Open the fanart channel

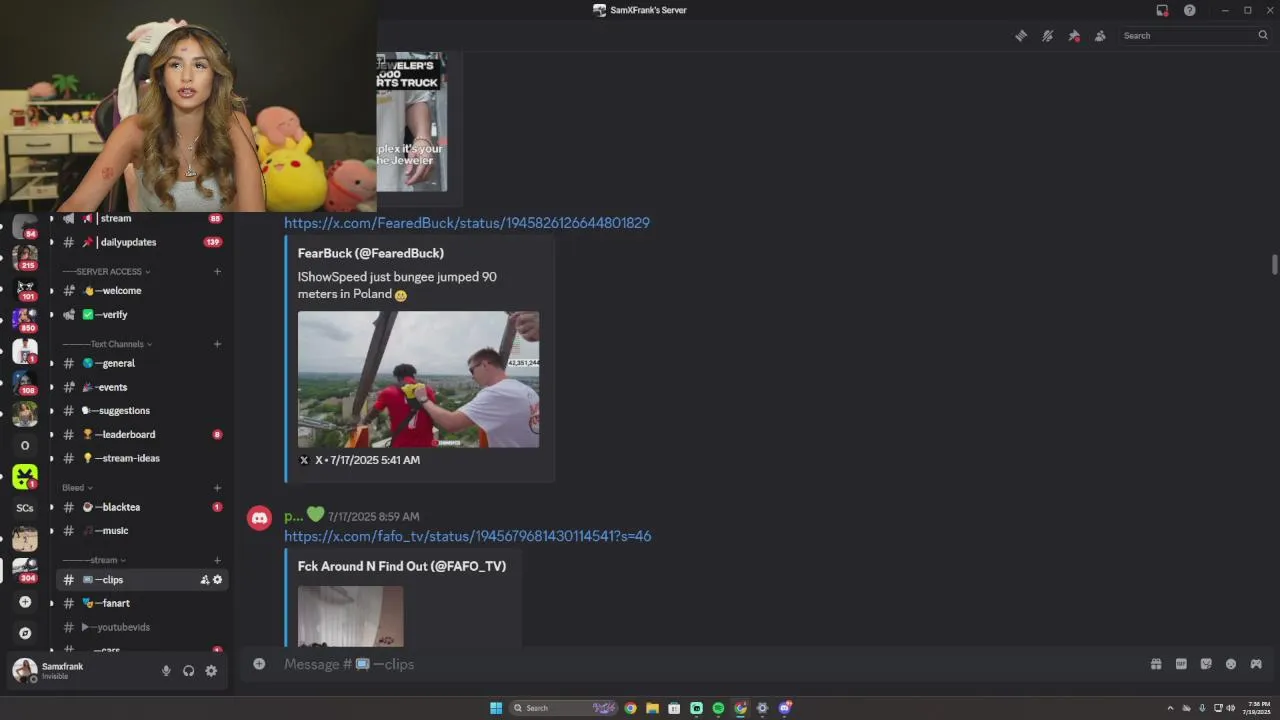pyautogui.click(x=142, y=604)
